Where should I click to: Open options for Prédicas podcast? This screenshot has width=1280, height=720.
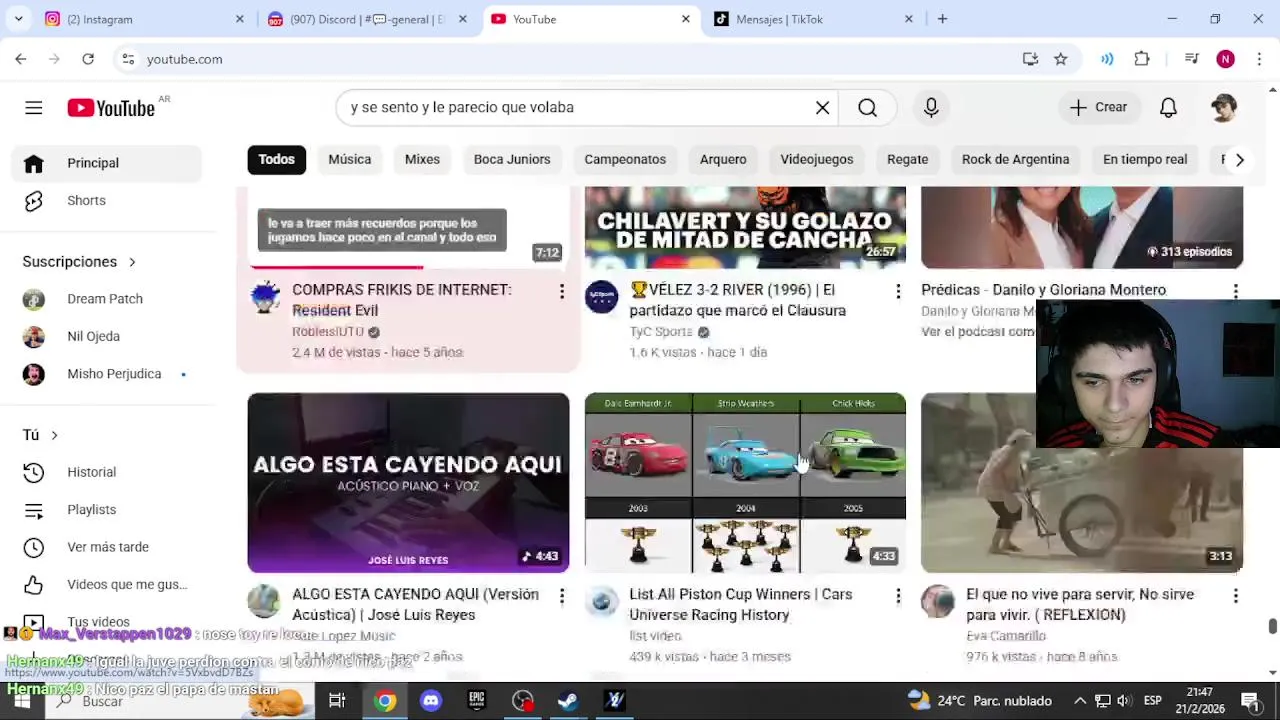pos(1235,291)
